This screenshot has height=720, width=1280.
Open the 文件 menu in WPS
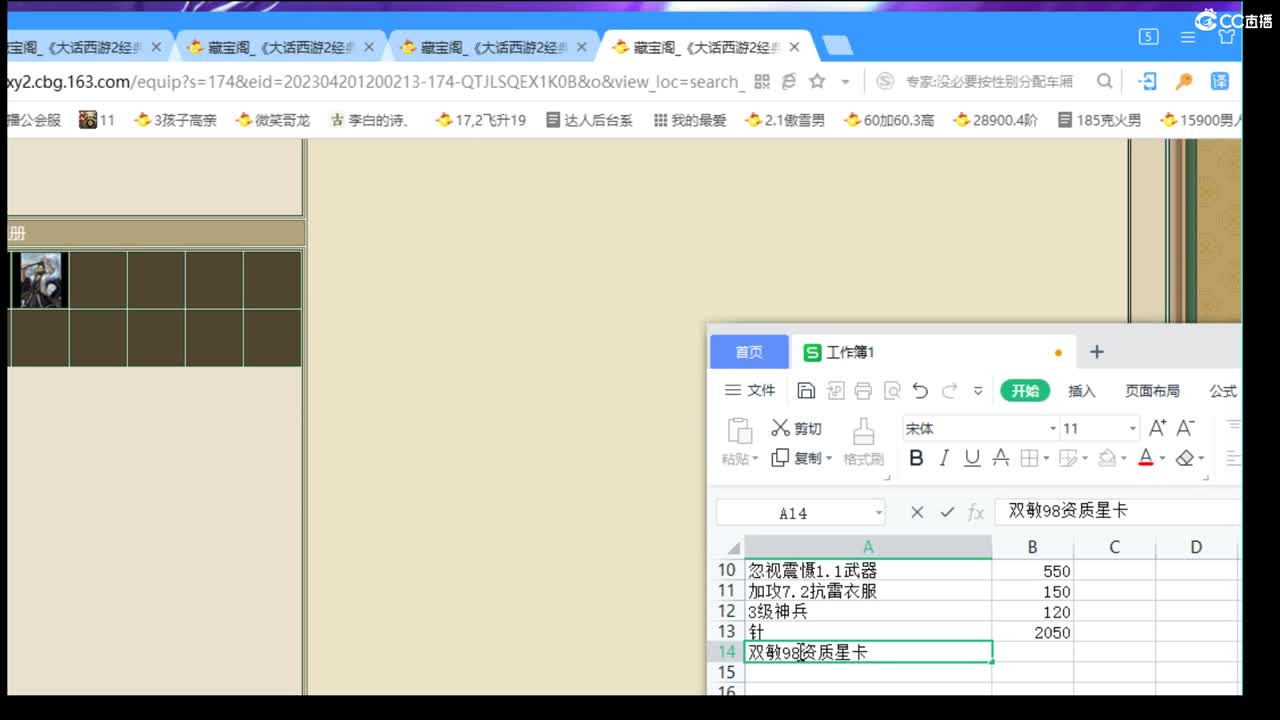(x=750, y=391)
